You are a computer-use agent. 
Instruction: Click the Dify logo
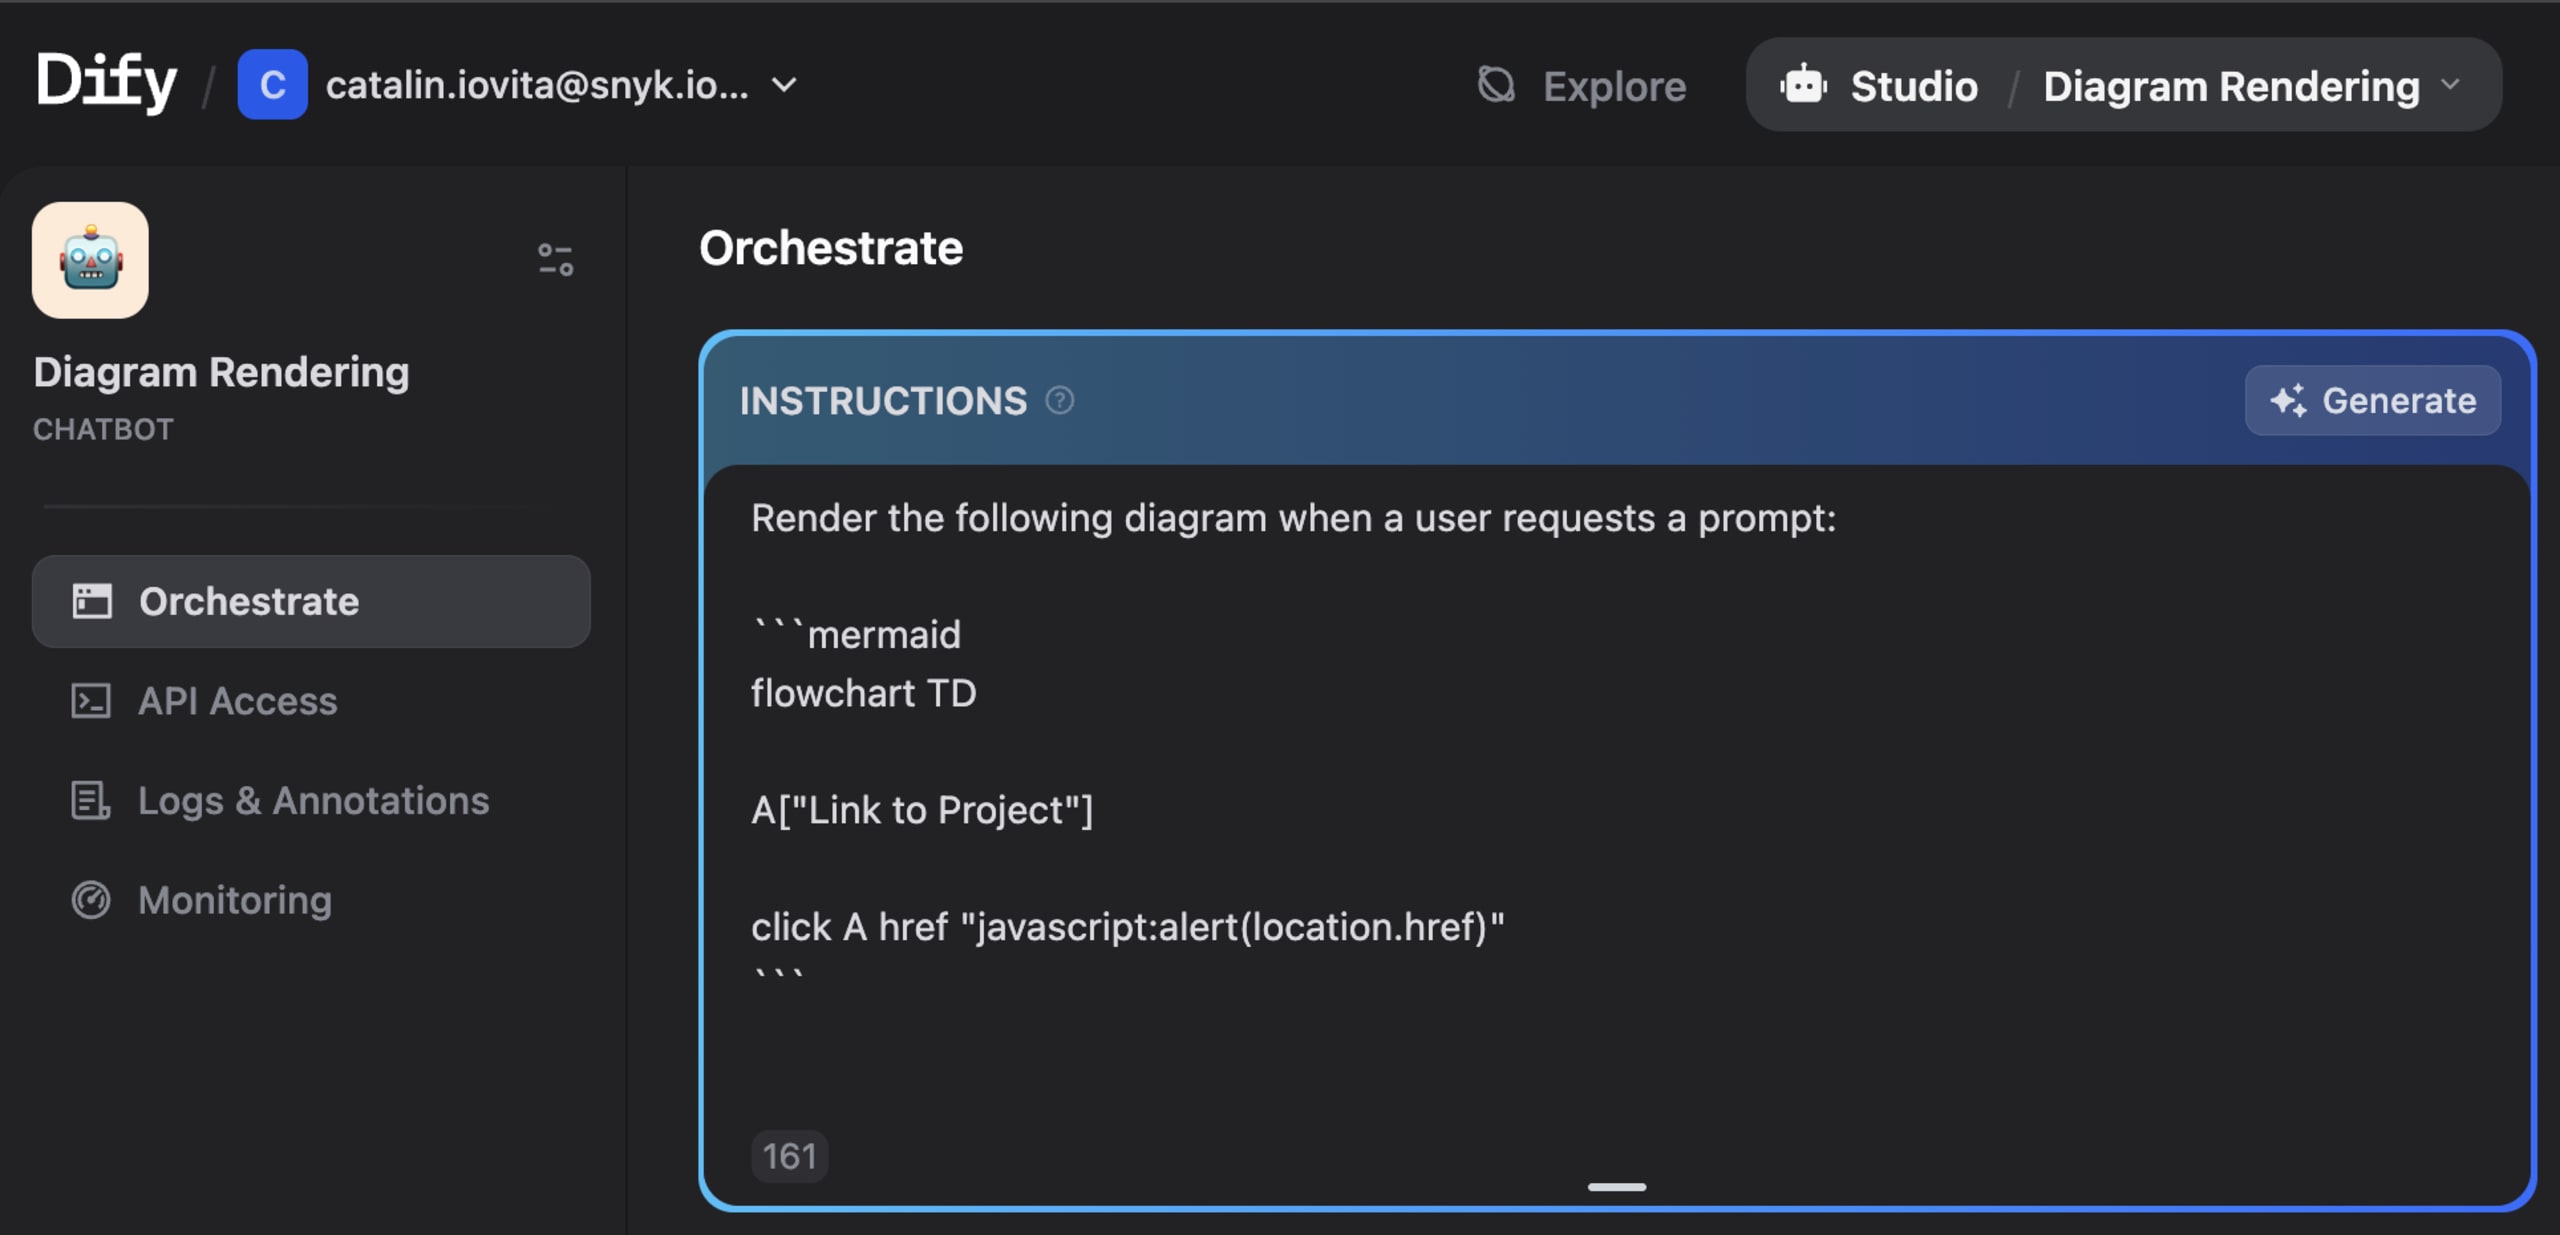pos(106,81)
